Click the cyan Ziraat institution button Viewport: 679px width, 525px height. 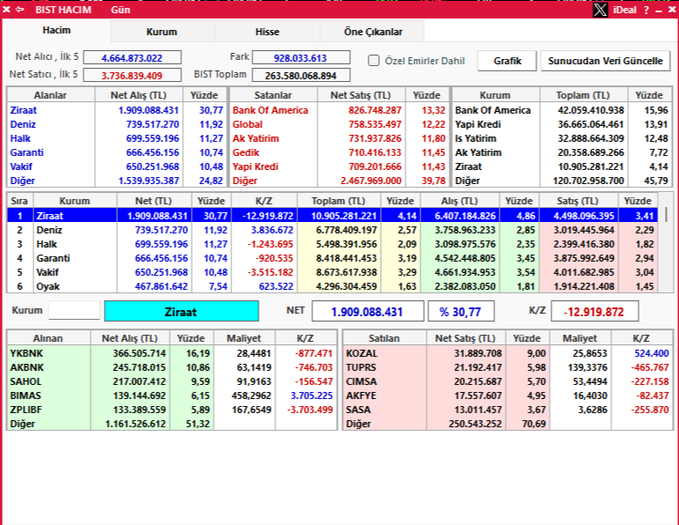[x=181, y=311]
